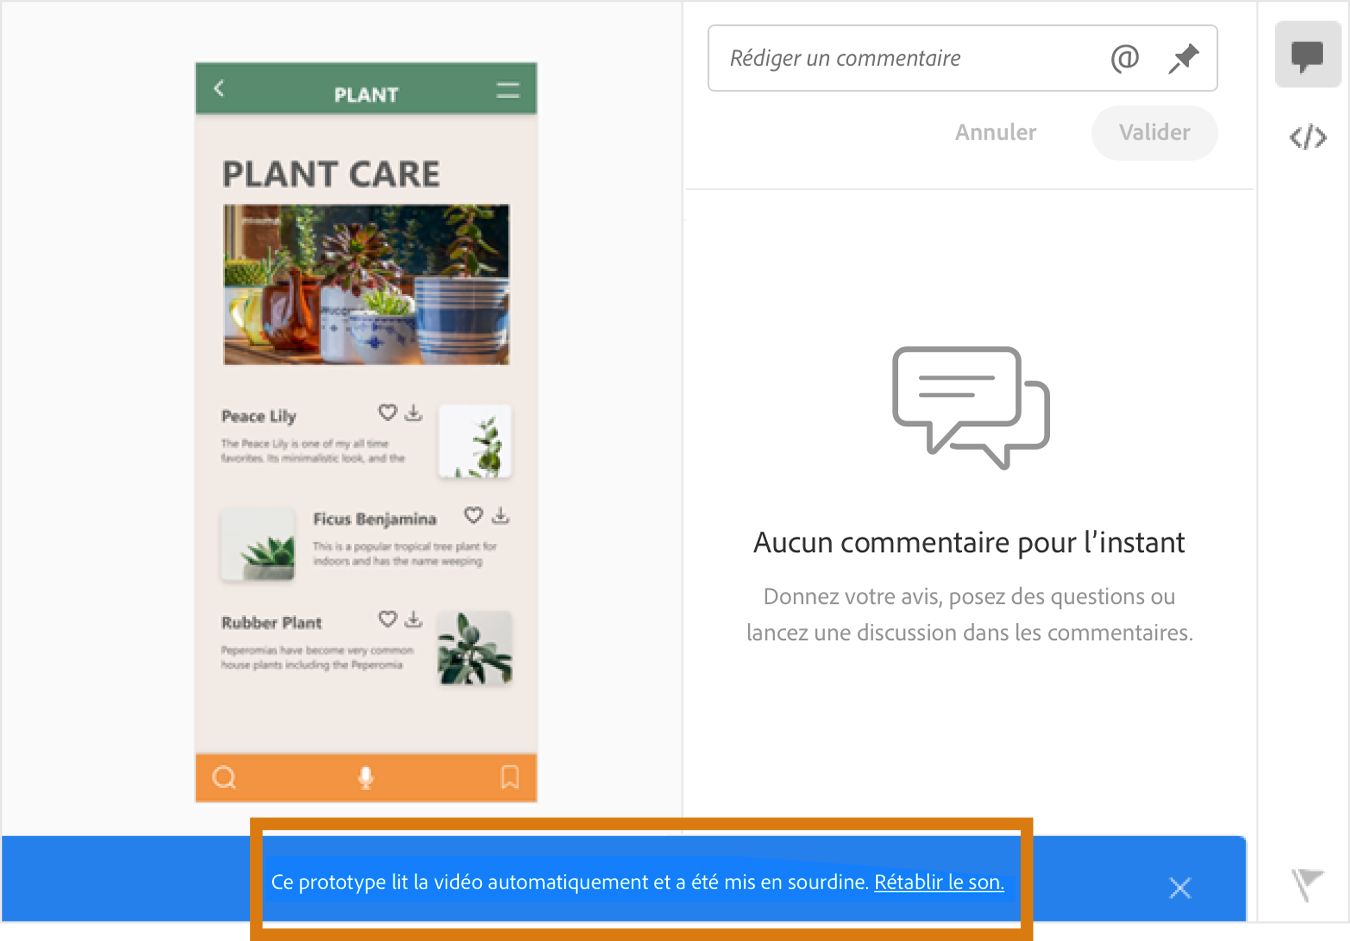Click the Rédiger un commentaire input field
Viewport: 1350px width, 941px height.
(x=900, y=58)
